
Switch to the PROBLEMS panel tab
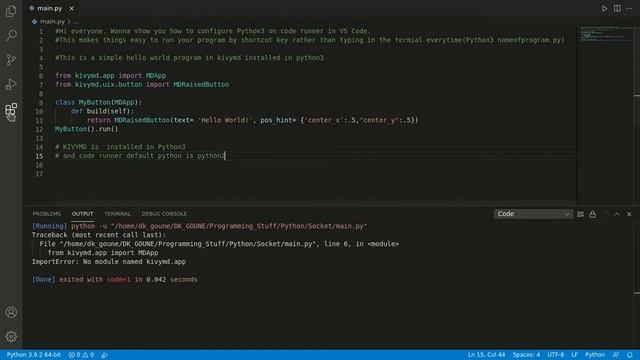click(x=47, y=214)
